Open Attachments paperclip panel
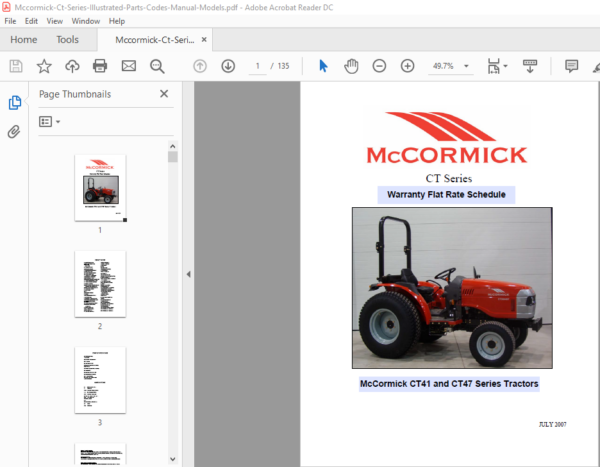The height and width of the screenshot is (467, 600). pos(14,132)
